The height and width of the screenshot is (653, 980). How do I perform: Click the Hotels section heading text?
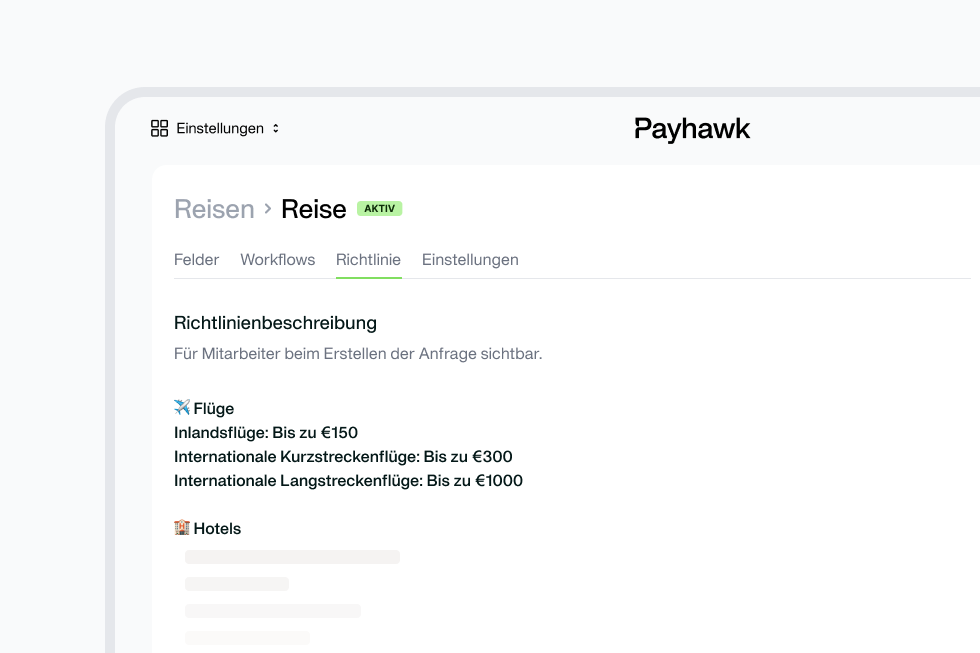(x=217, y=529)
